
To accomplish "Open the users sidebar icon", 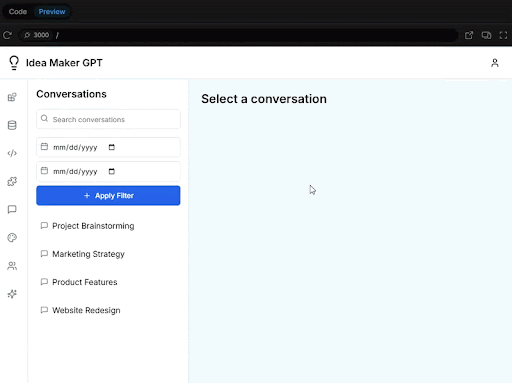I will 12,266.
